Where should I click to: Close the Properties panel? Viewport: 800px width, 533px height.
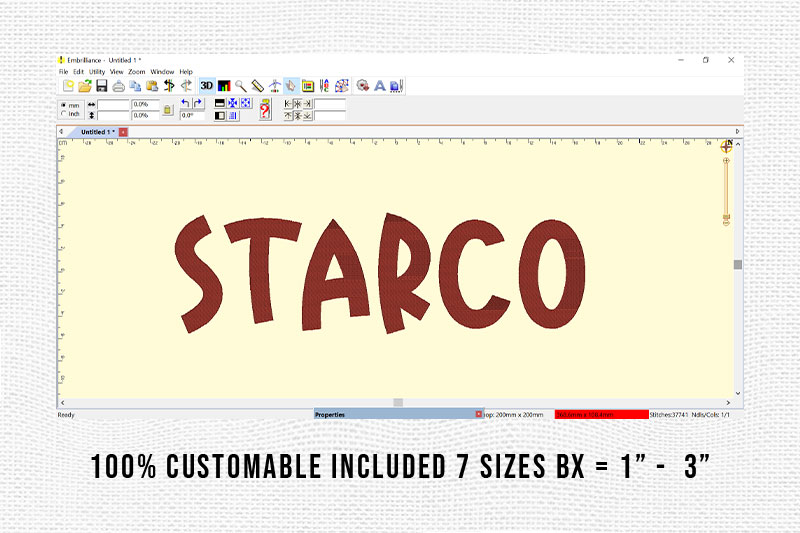pos(479,414)
